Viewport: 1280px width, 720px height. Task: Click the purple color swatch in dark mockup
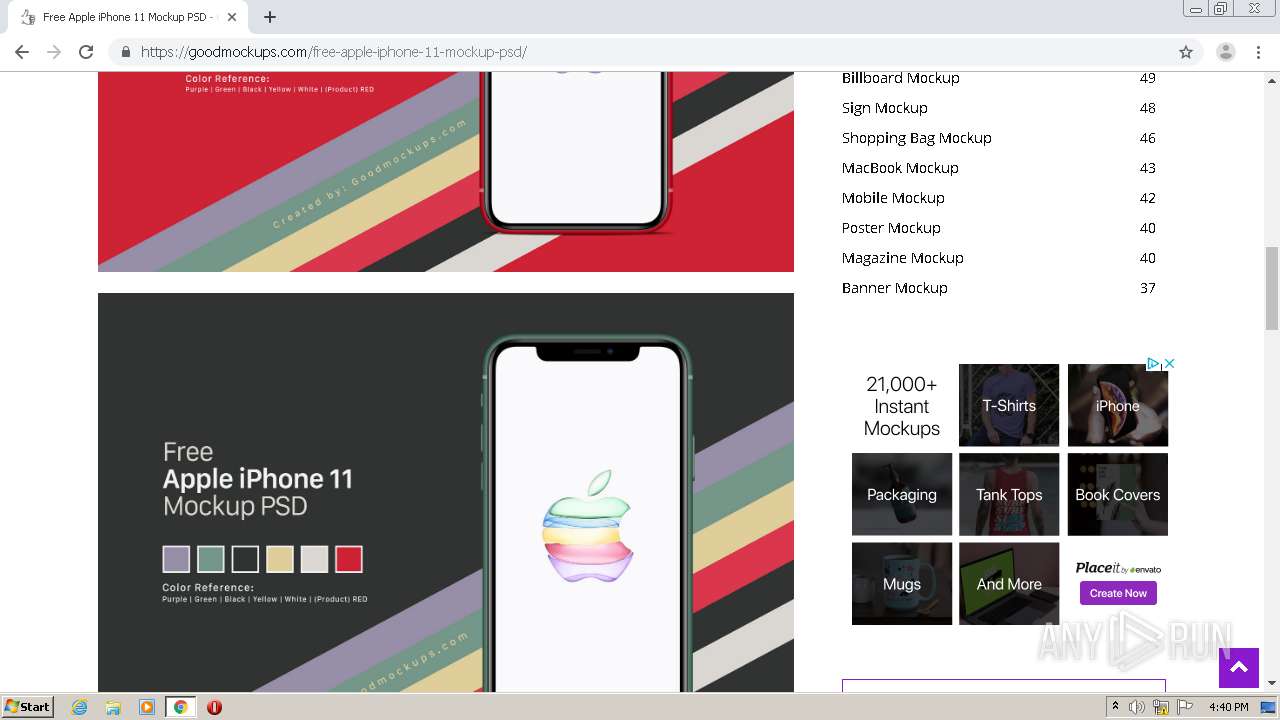[x=176, y=559]
